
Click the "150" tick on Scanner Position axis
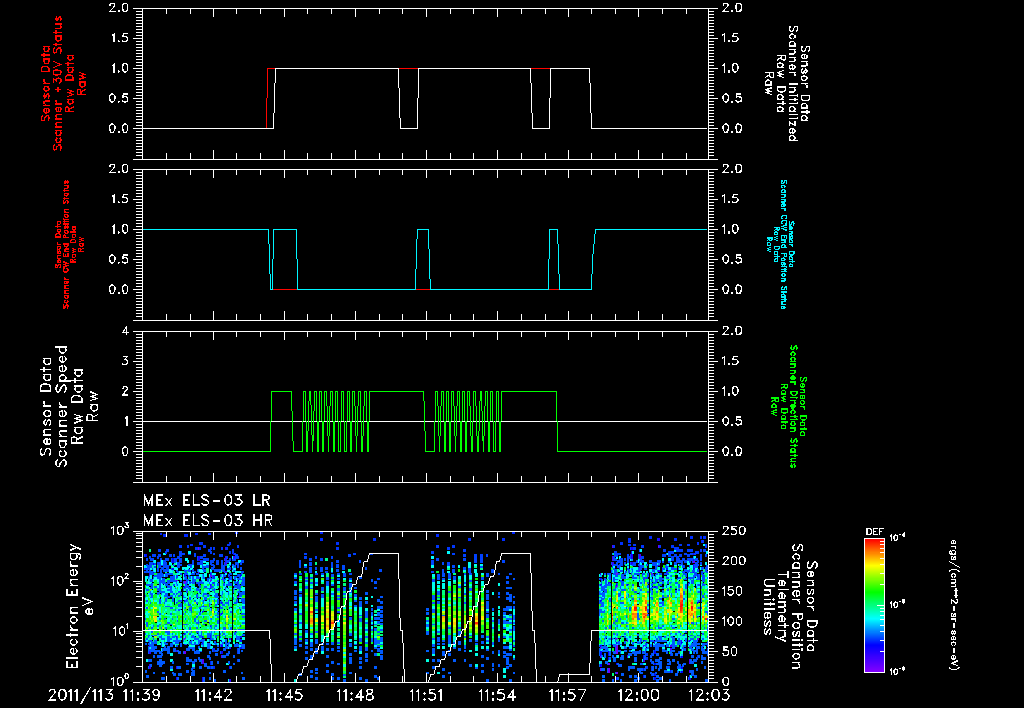coord(731,591)
